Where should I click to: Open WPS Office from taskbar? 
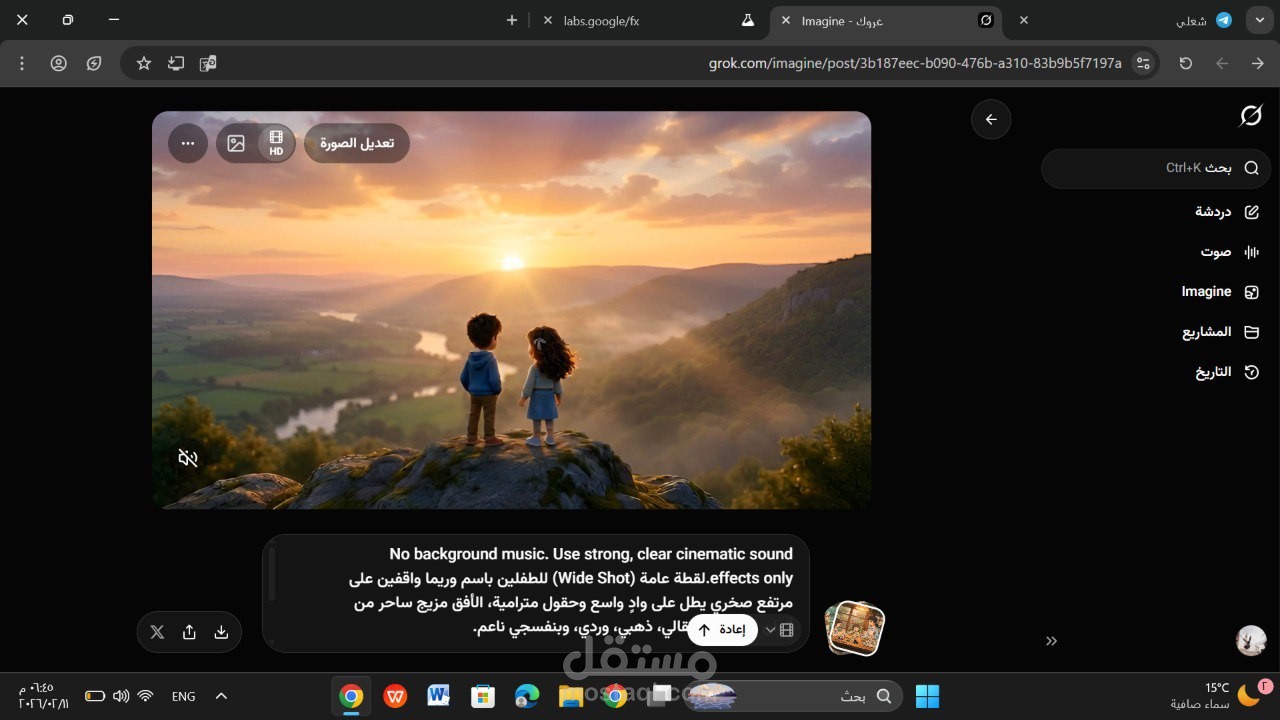[x=395, y=696]
